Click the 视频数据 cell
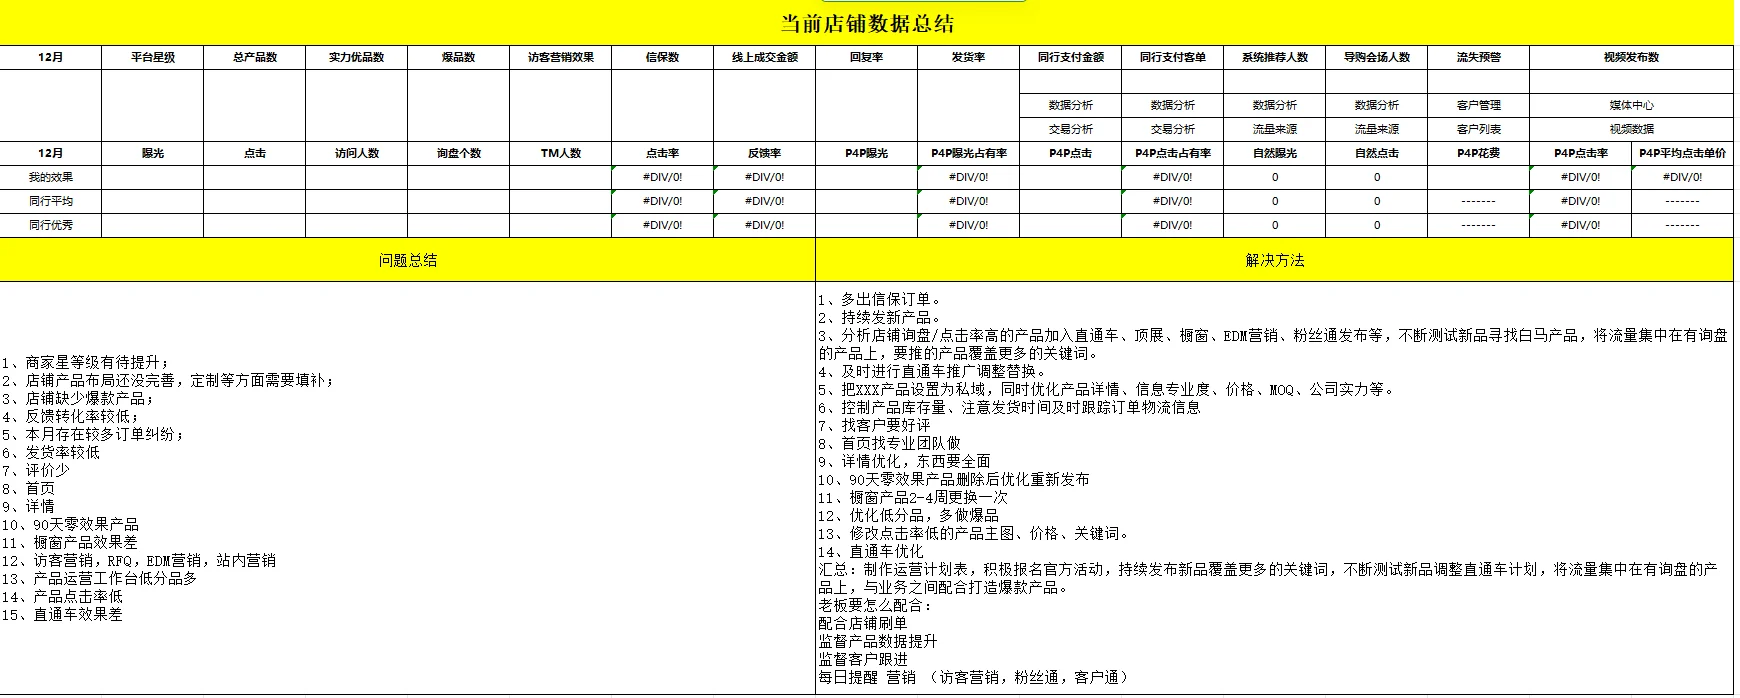 click(1632, 129)
